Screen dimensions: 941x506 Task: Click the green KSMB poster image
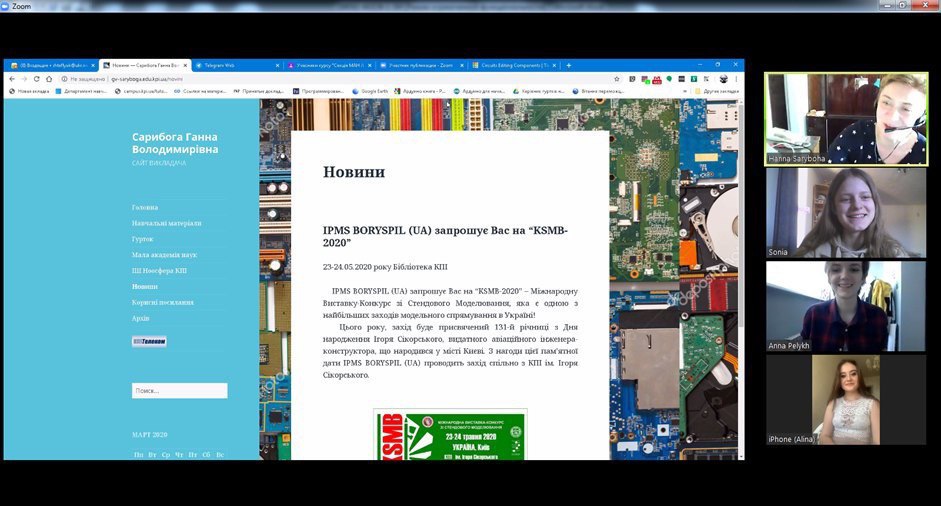(450, 435)
